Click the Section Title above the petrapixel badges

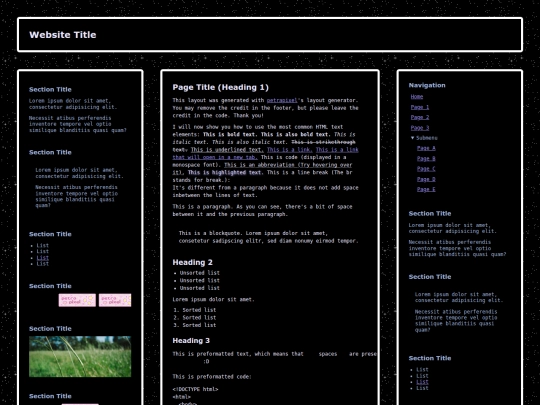point(50,286)
